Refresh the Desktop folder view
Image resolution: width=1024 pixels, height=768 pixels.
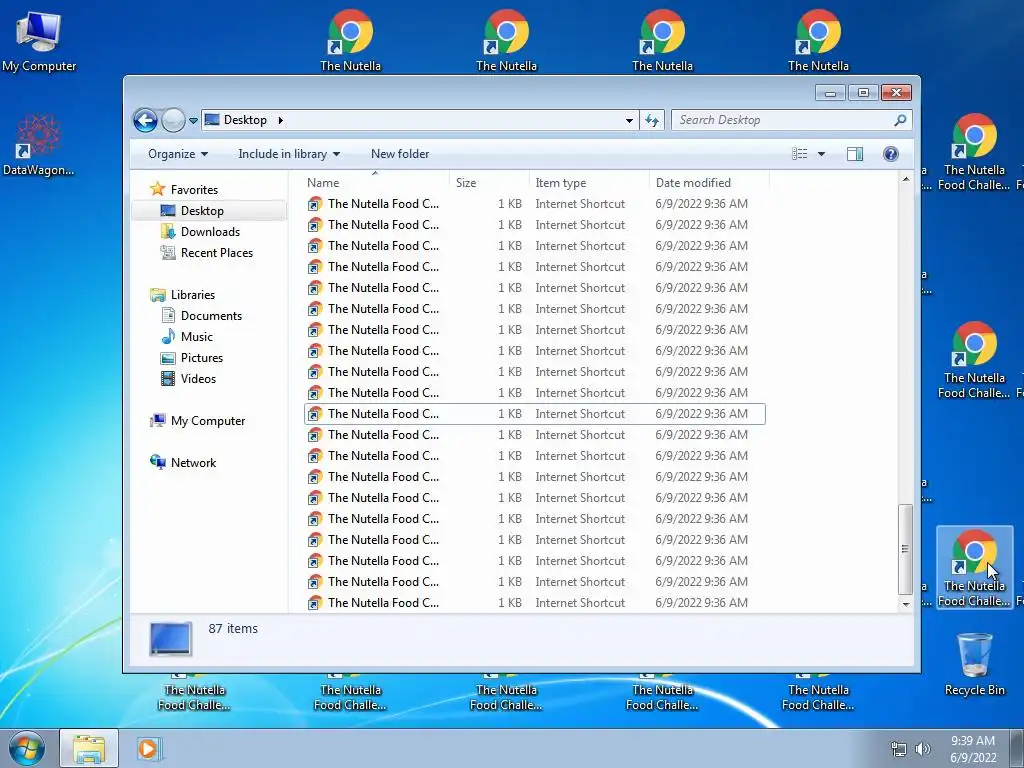pyautogui.click(x=652, y=120)
